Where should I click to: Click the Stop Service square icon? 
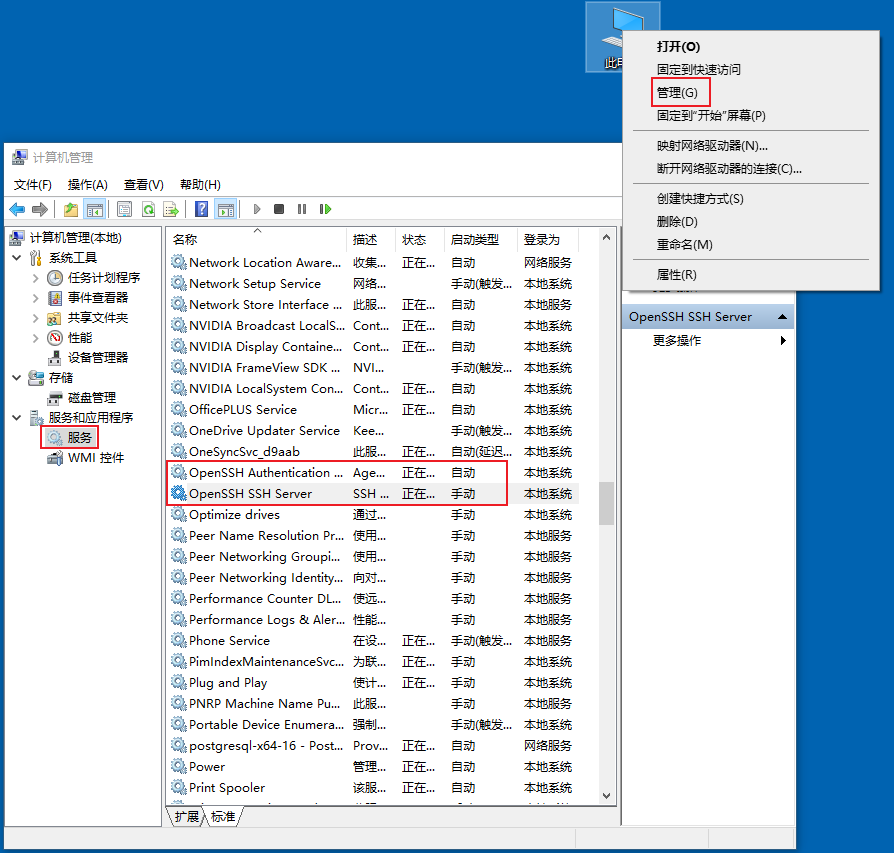pos(279,209)
